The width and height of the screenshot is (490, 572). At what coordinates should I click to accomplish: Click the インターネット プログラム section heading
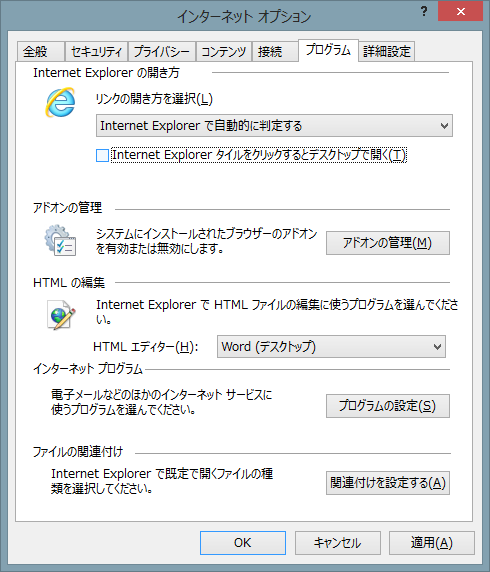point(88,369)
